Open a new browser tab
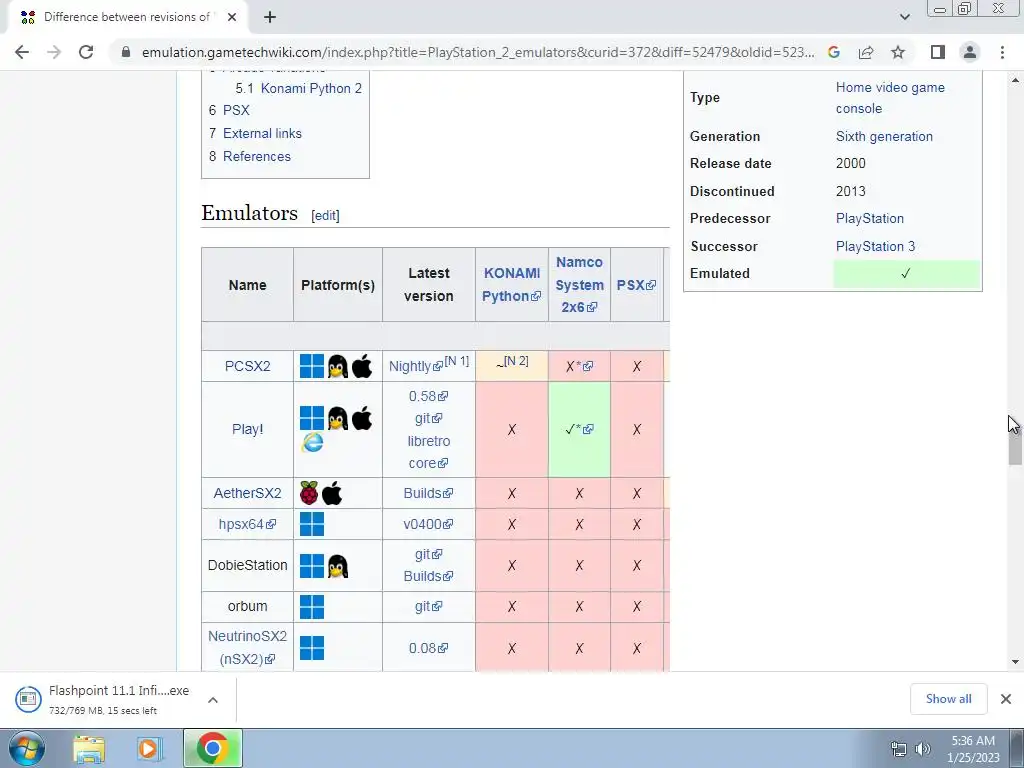 pyautogui.click(x=270, y=18)
